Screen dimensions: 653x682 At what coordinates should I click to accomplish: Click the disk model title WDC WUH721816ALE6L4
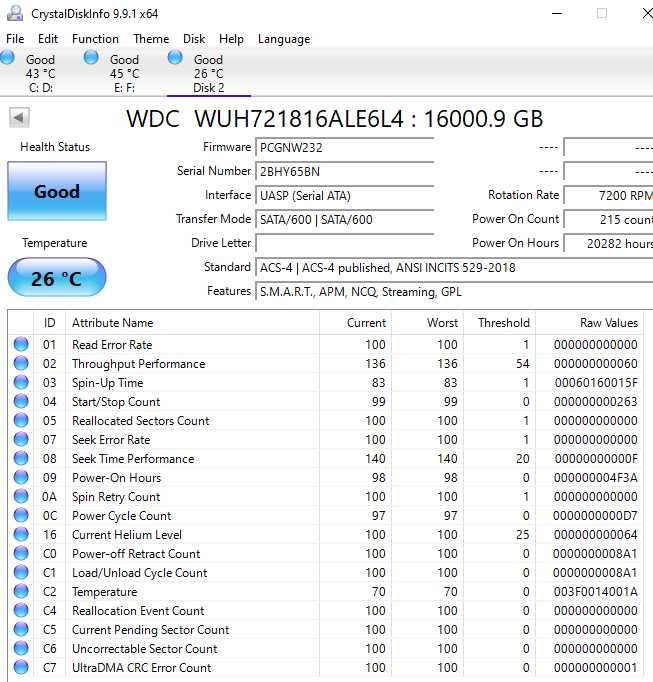point(265,119)
